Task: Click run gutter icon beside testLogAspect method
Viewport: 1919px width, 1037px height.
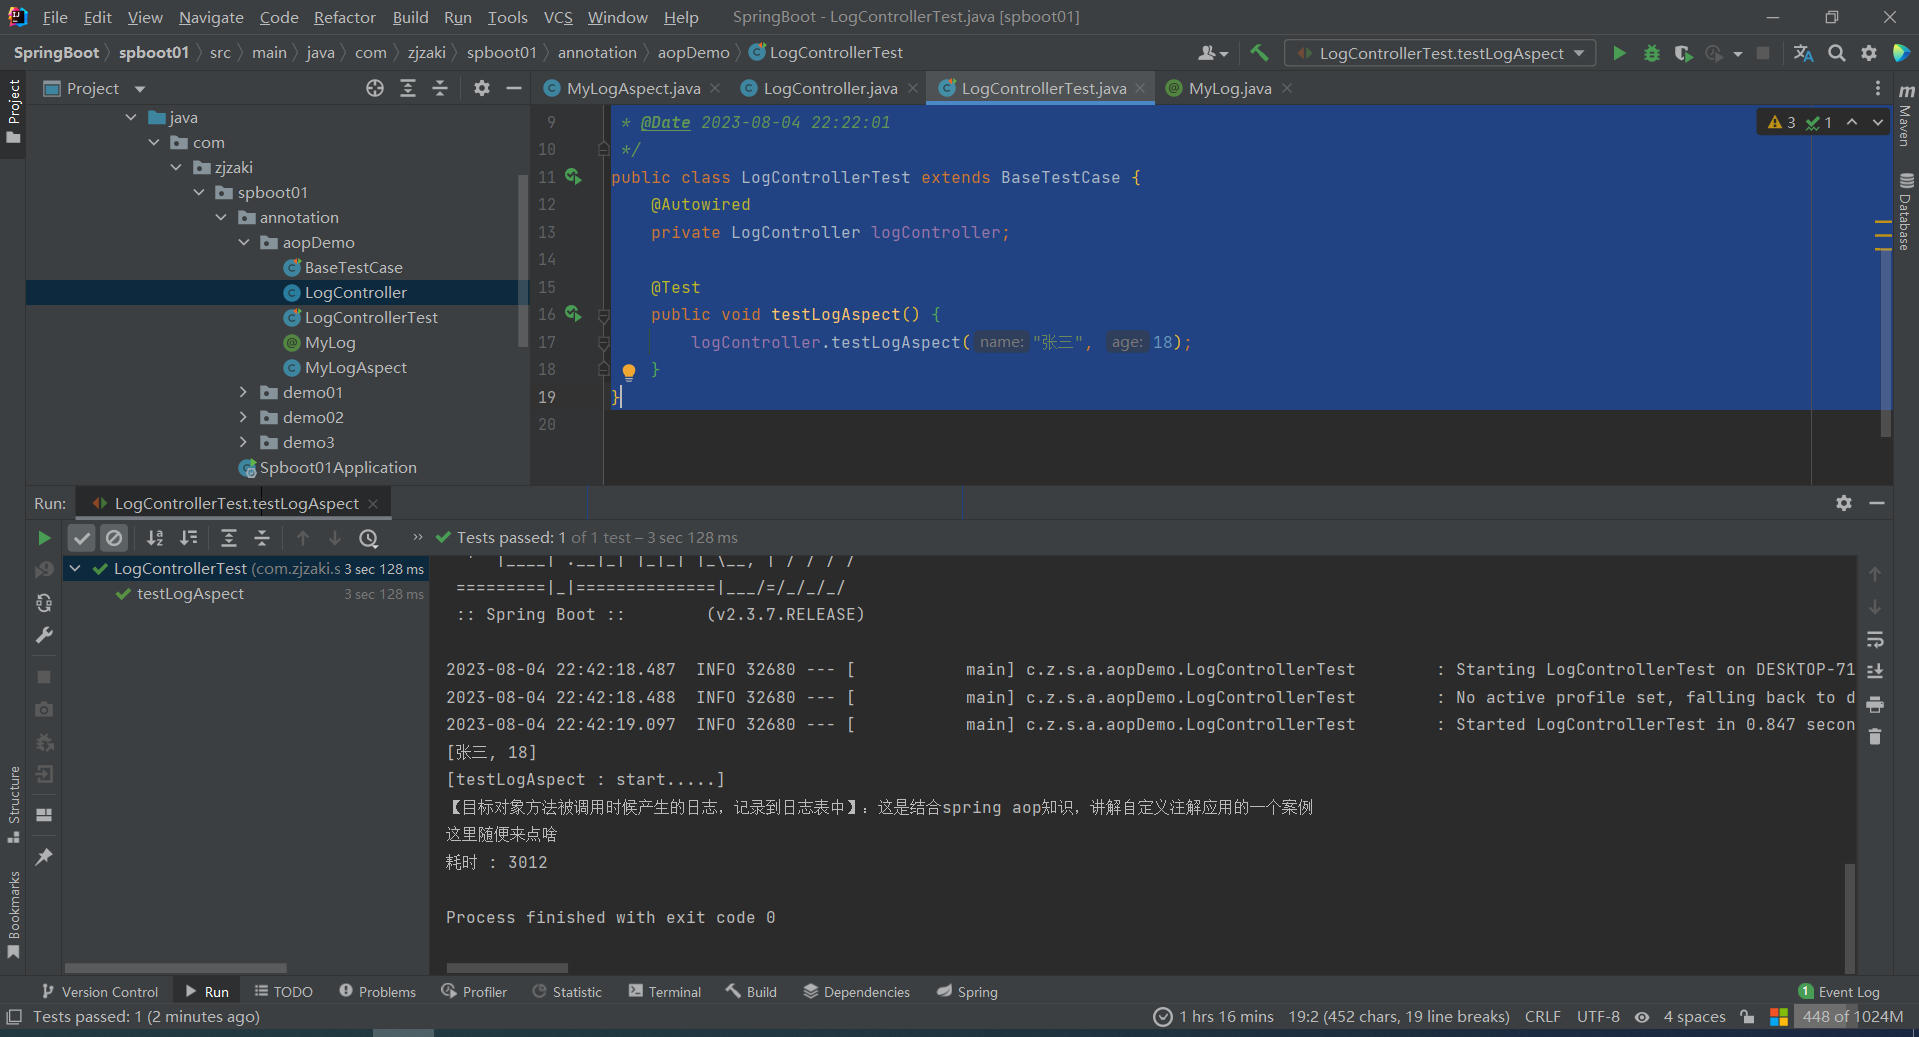Action: coord(573,314)
